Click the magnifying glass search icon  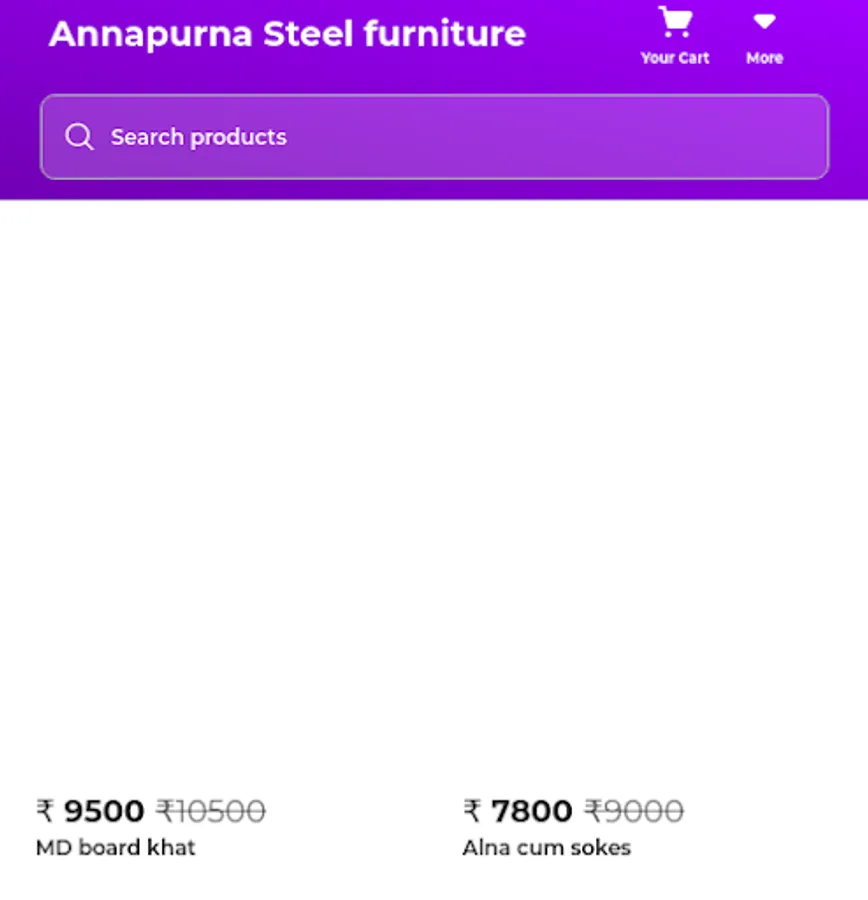tap(79, 137)
